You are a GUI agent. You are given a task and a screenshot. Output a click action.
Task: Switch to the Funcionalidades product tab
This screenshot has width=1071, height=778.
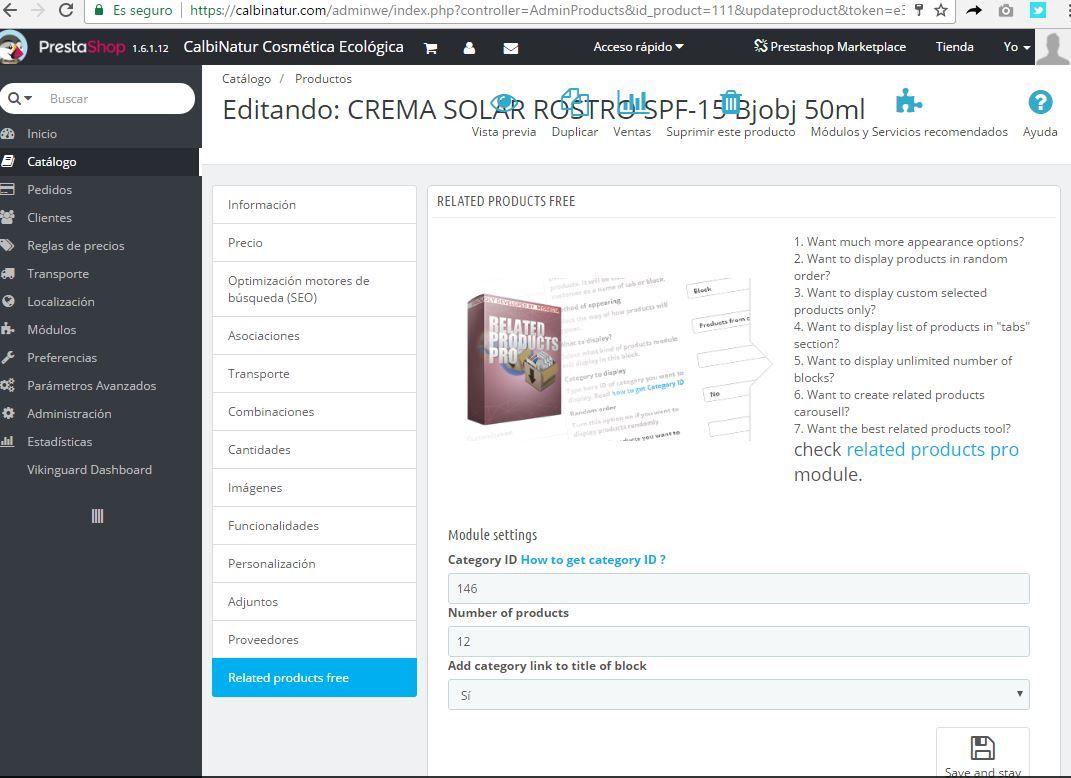pos(314,526)
